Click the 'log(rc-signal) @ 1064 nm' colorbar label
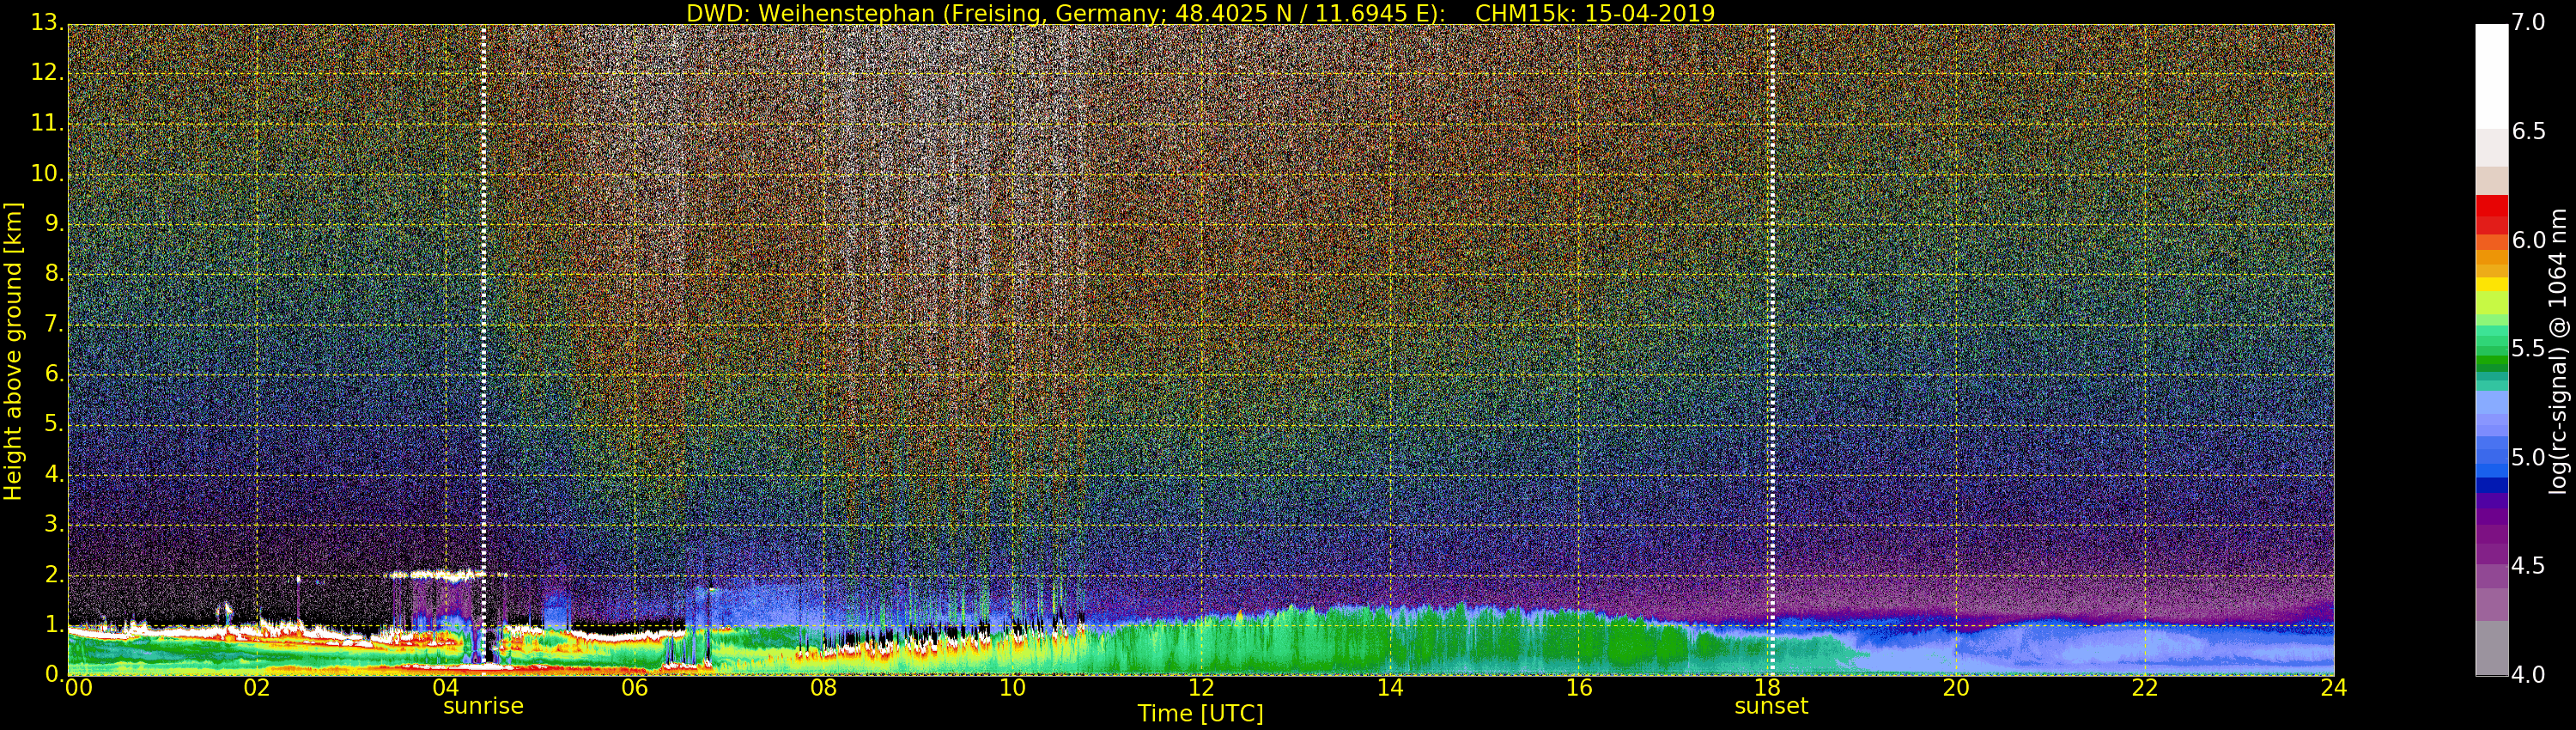This screenshot has height=730, width=2576. (2558, 351)
